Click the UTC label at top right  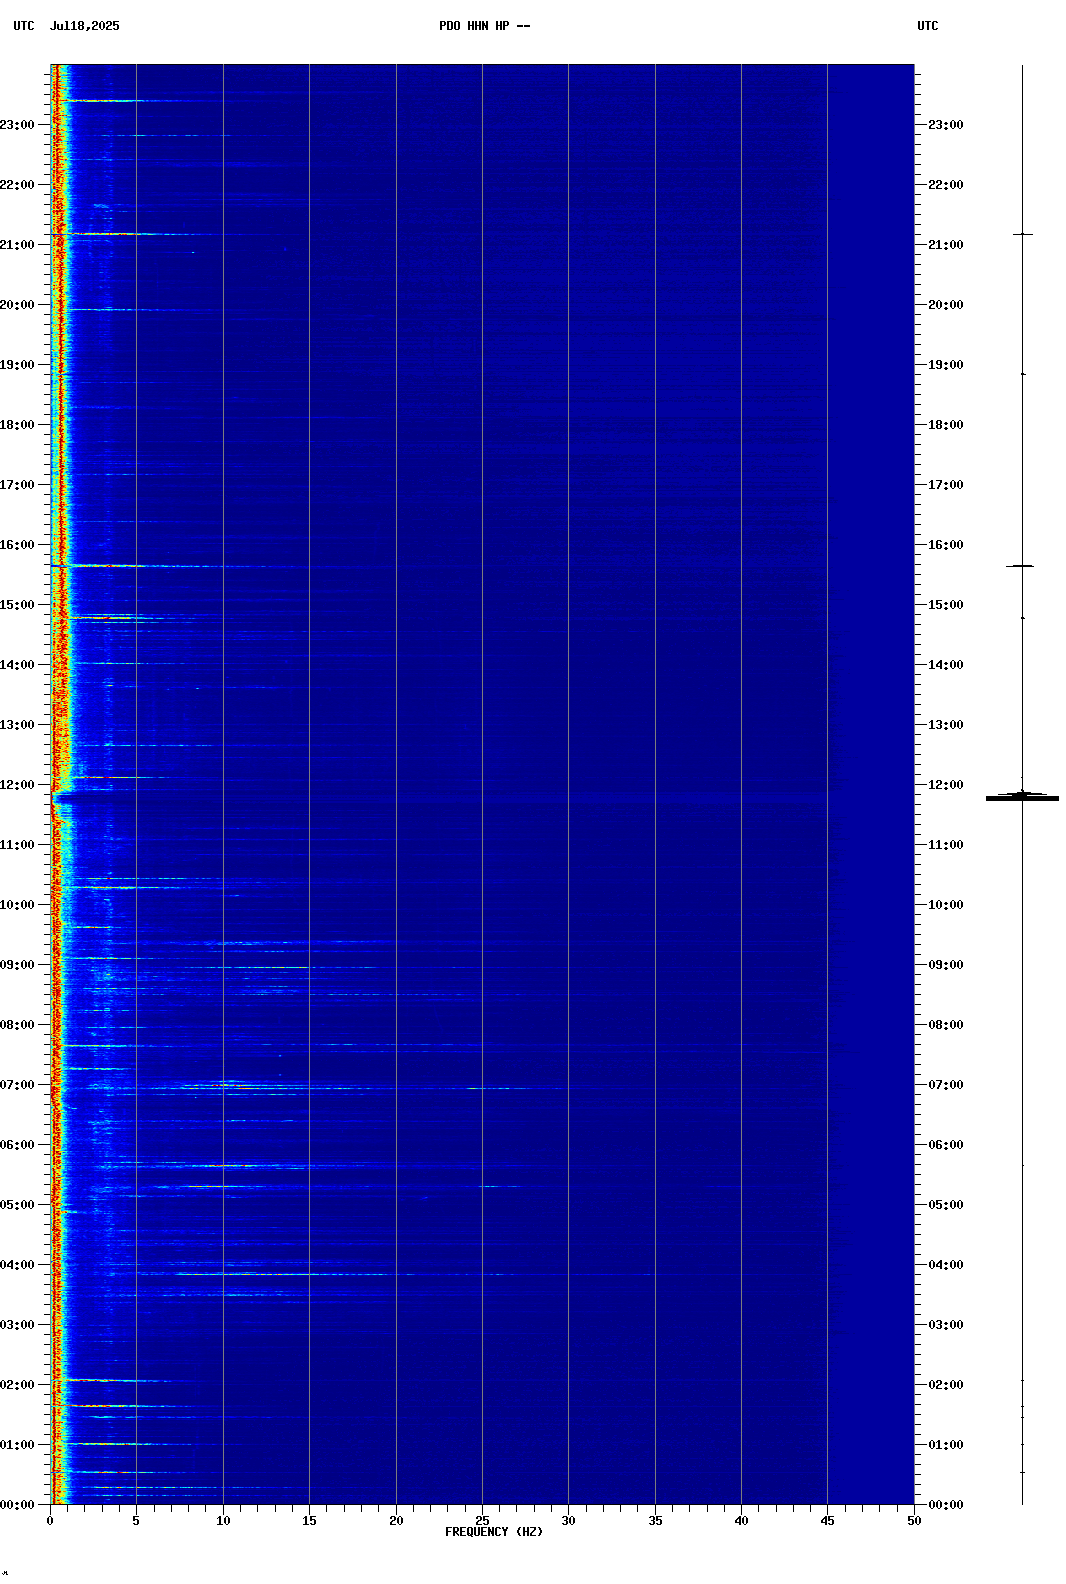pyautogui.click(x=928, y=26)
